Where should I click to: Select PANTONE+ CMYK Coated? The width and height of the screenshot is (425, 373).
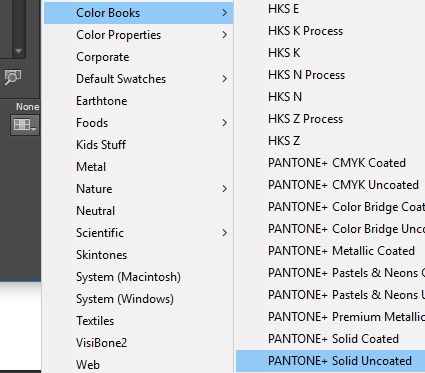pos(330,163)
